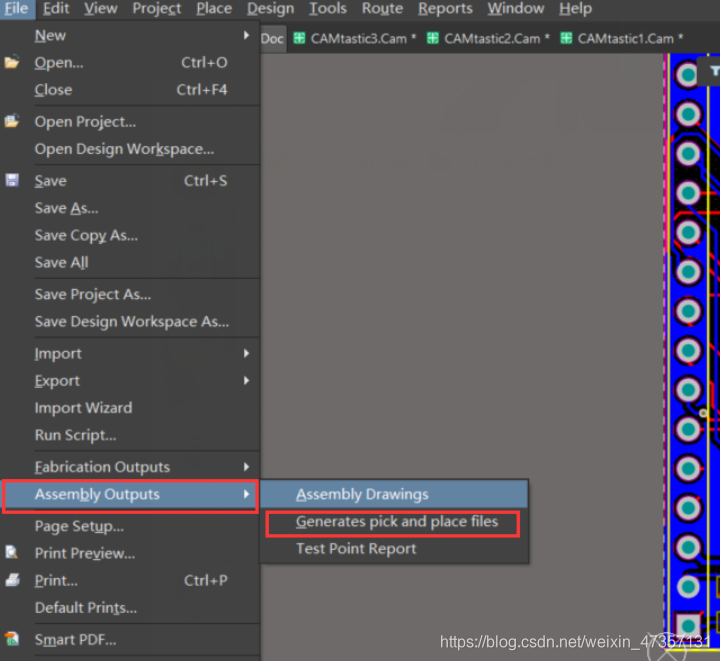The image size is (720, 661).
Task: Select Smart PDF... menu entry
Action: (130, 639)
